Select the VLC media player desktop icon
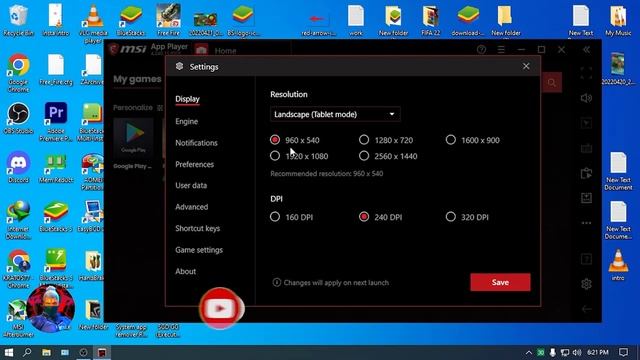This screenshot has width=640, height=360. 93,23
